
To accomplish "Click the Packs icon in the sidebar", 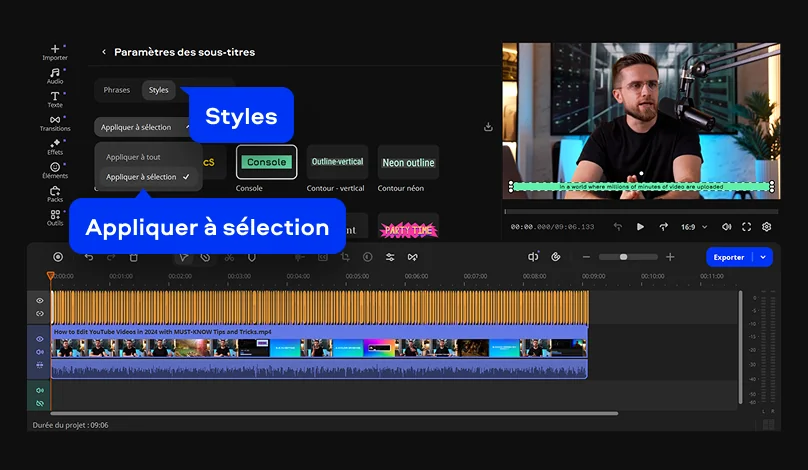I will (55, 193).
